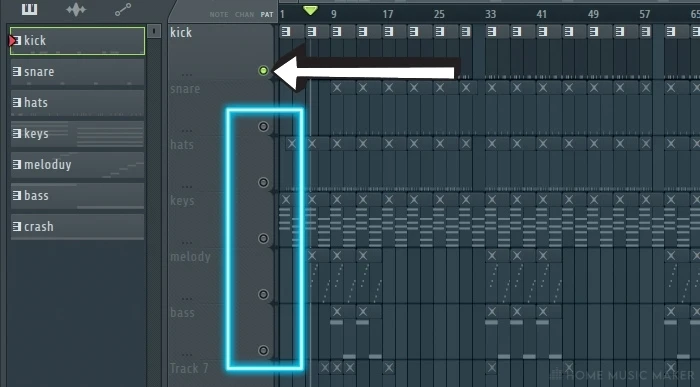Viewport: 700px width, 387px height.
Task: Select the kick clip icon under bar 25
Action: [440, 32]
